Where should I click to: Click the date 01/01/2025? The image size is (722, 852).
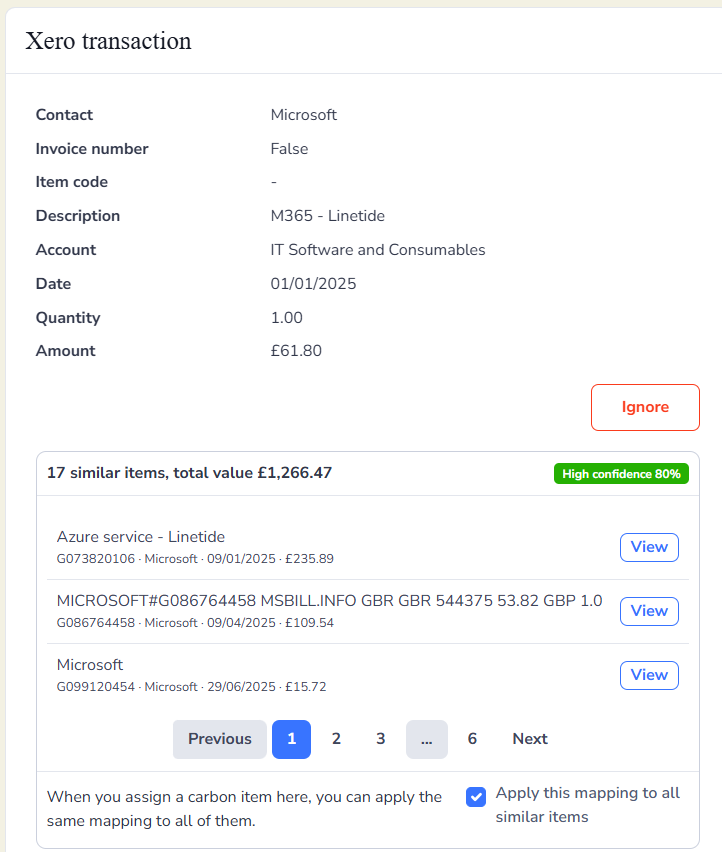pyautogui.click(x=313, y=284)
